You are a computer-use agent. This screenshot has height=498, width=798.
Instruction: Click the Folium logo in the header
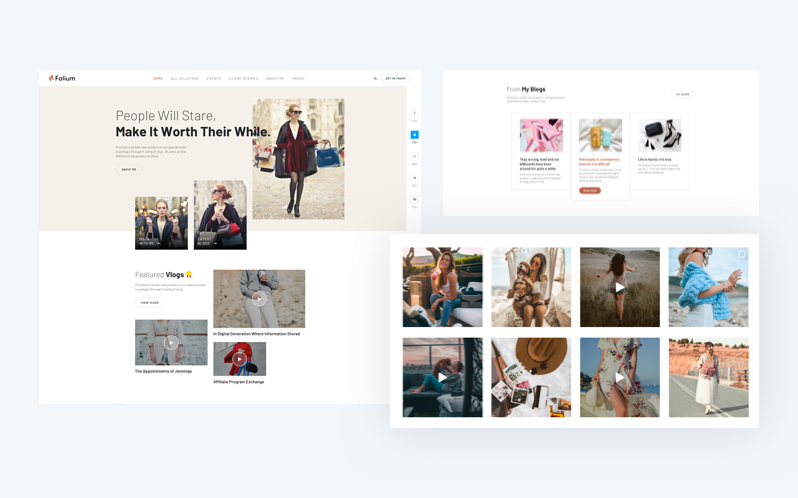click(x=62, y=78)
